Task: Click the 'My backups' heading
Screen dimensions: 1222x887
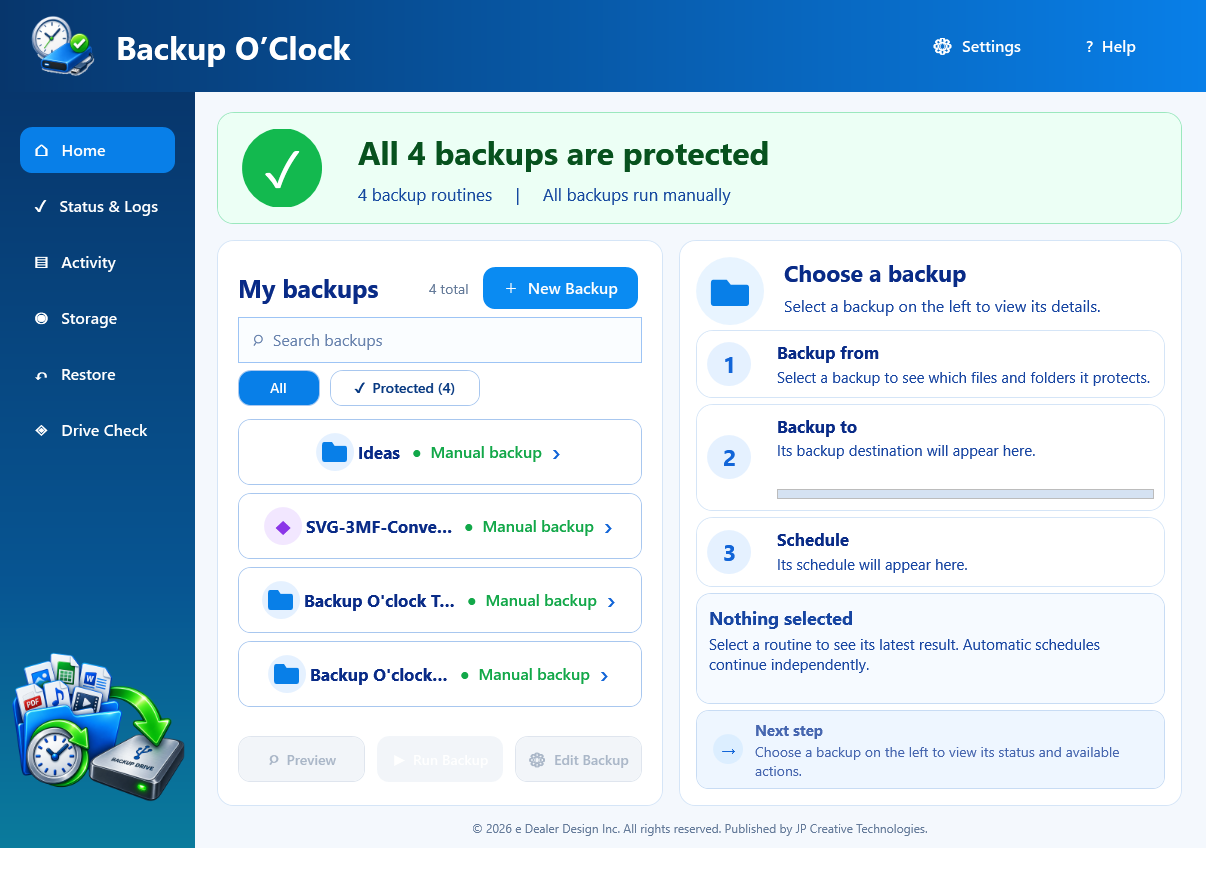Action: click(308, 290)
